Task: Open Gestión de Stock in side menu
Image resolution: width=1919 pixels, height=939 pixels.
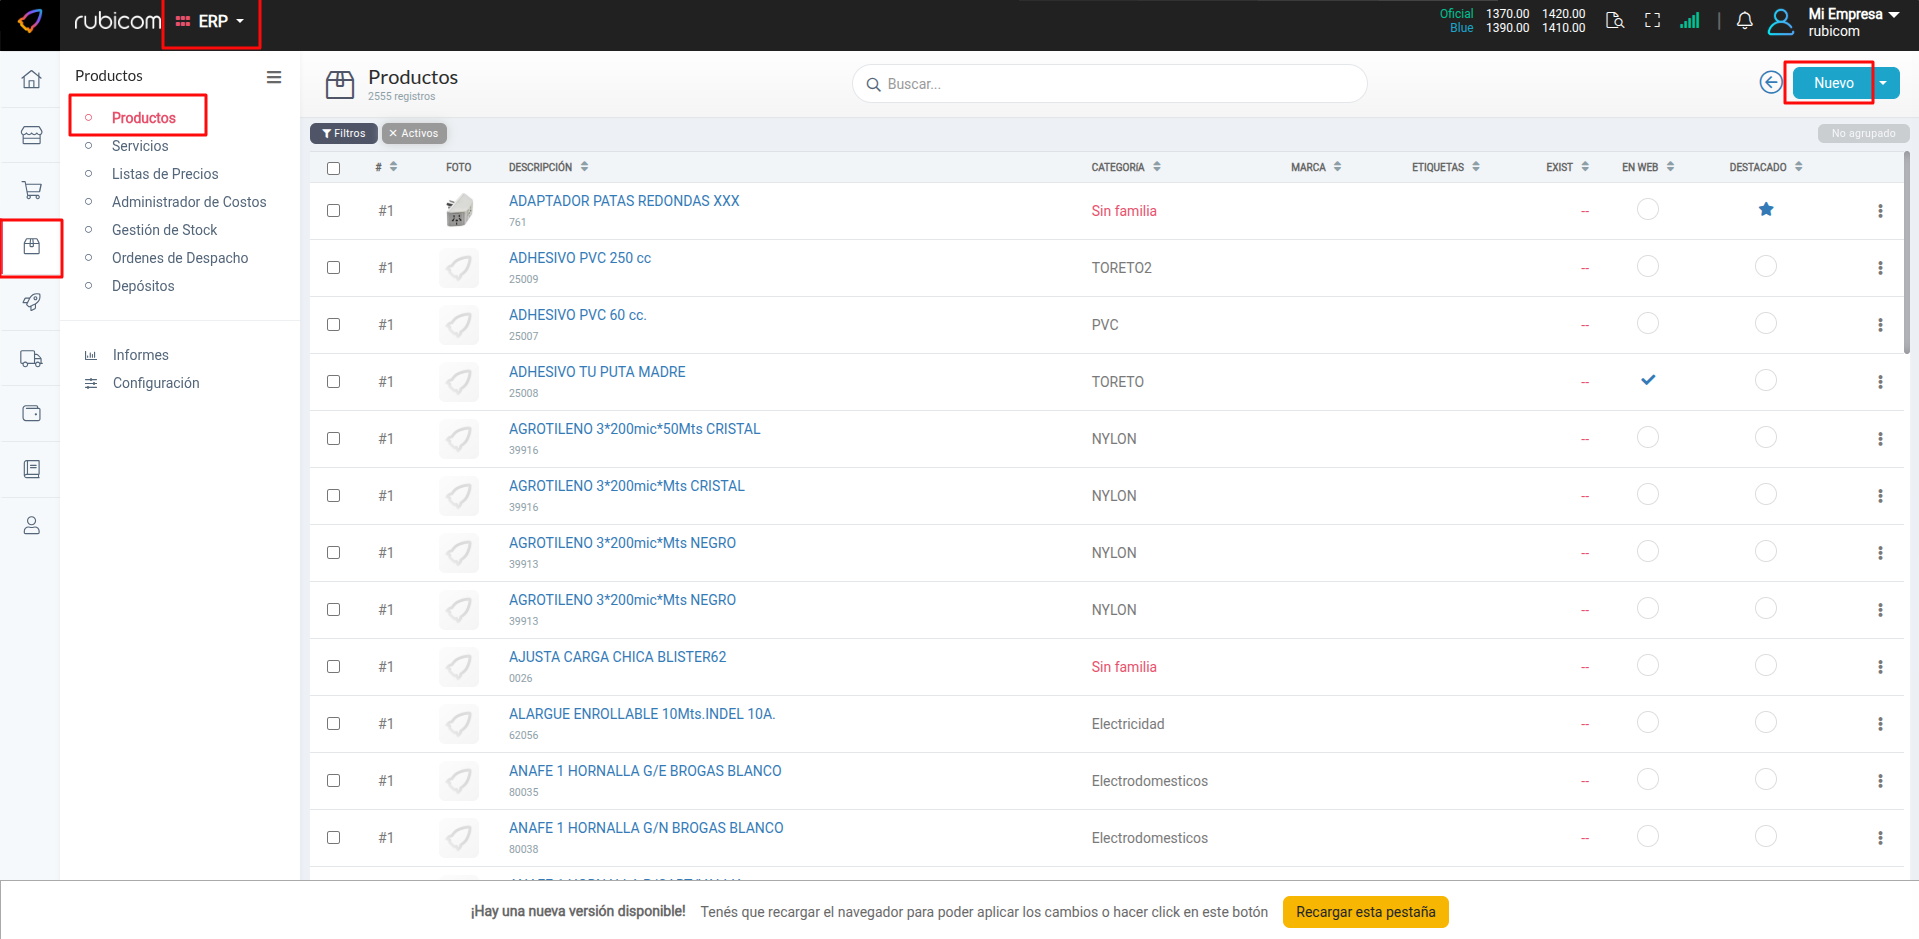Action: 164,230
